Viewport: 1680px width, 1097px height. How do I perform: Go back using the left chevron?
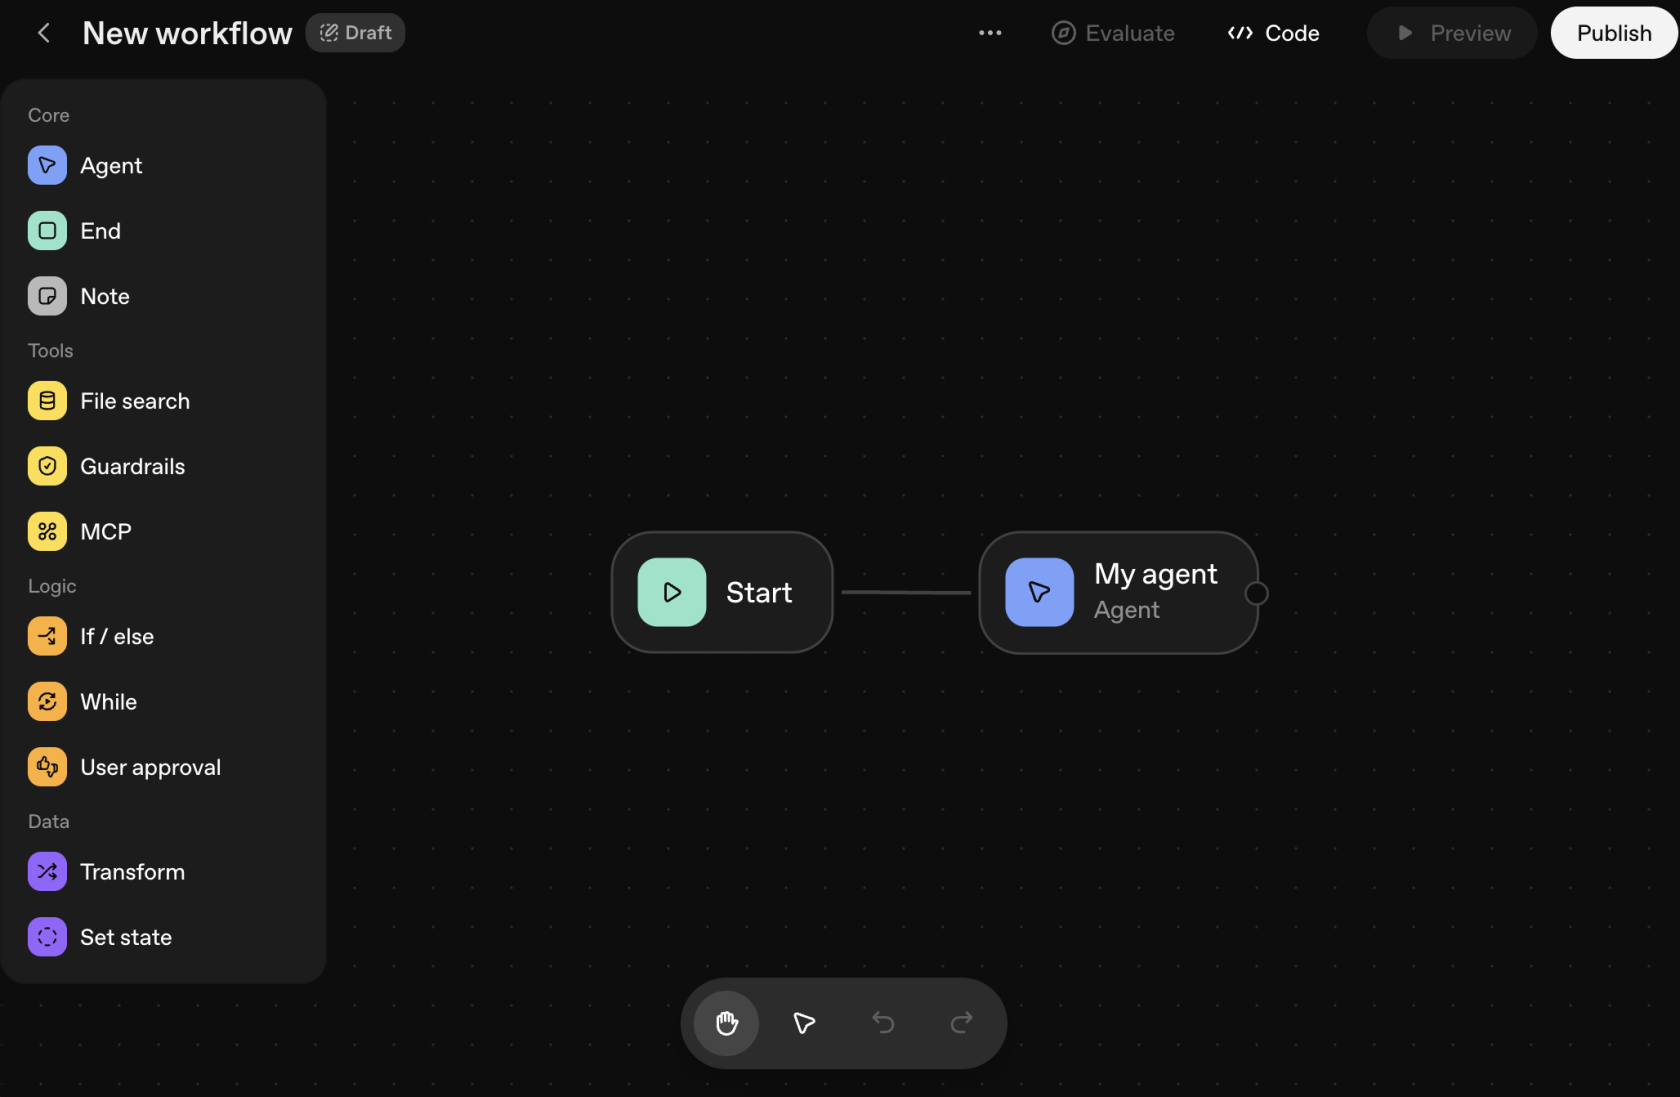coord(44,33)
